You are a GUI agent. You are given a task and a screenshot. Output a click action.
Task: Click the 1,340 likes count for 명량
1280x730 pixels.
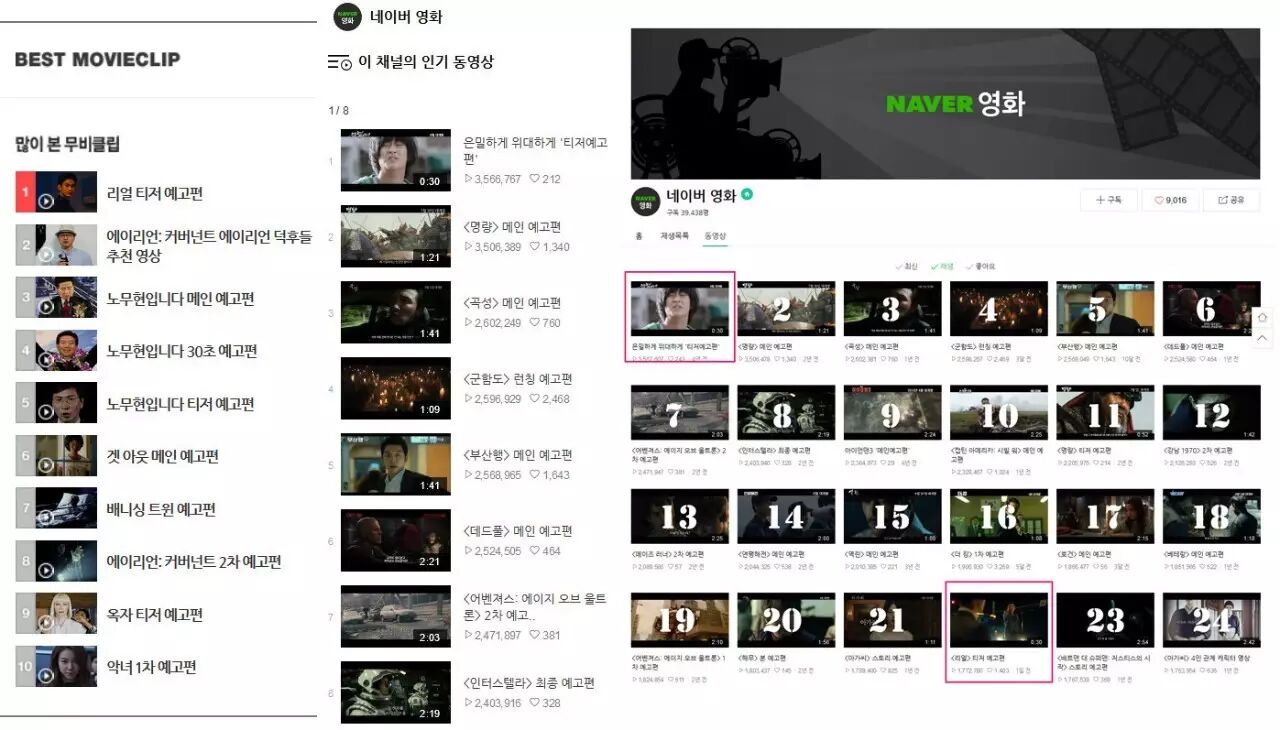554,247
